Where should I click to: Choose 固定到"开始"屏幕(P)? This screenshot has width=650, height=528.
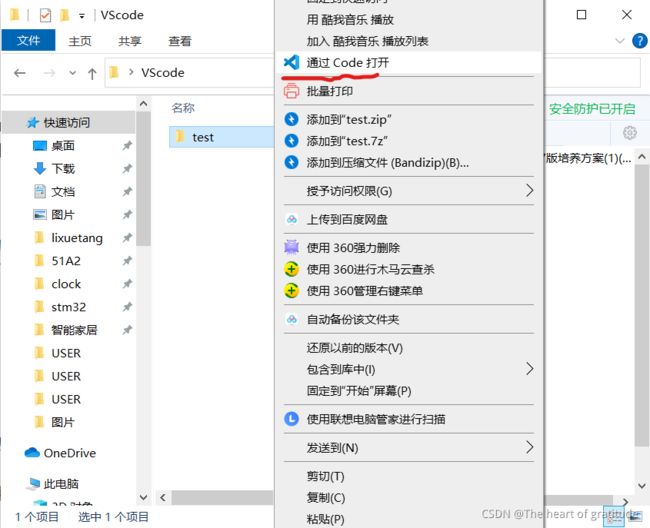coord(409,391)
